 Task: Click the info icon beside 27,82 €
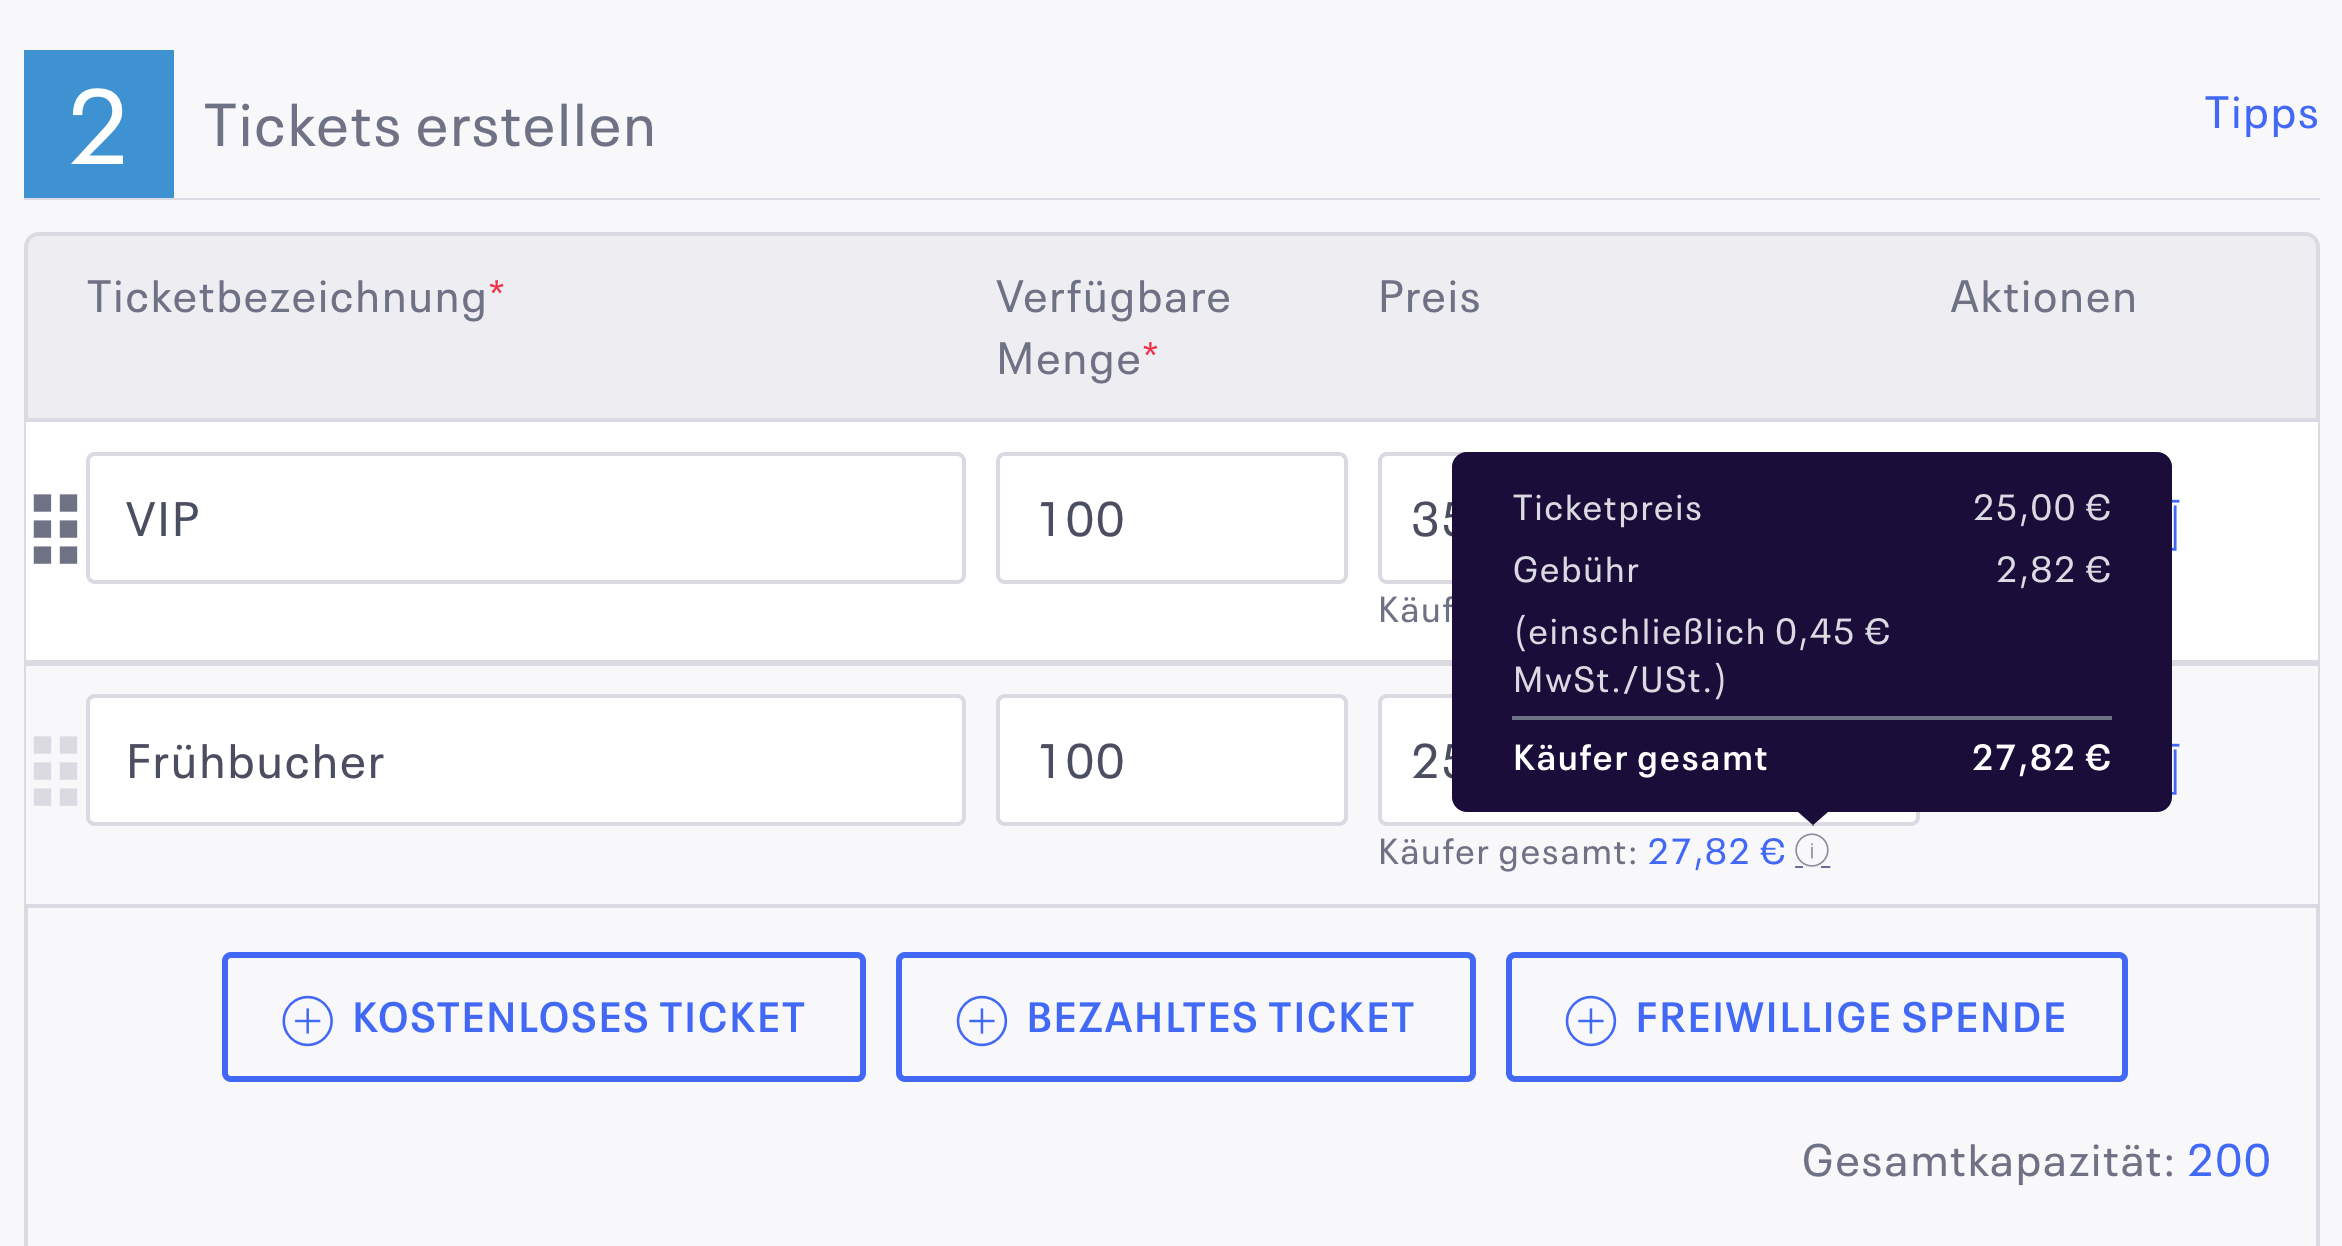pyautogui.click(x=1812, y=851)
